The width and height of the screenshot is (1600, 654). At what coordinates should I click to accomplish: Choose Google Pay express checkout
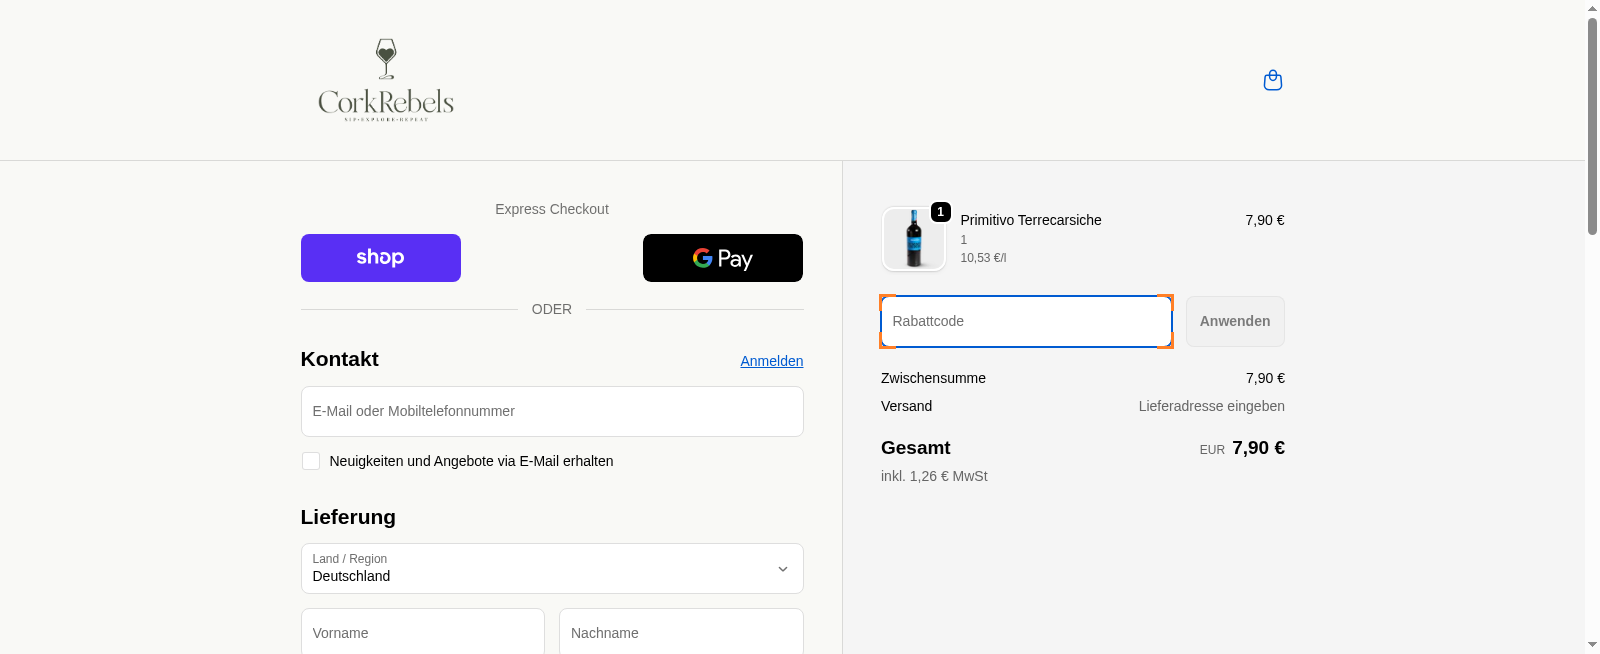(x=722, y=258)
